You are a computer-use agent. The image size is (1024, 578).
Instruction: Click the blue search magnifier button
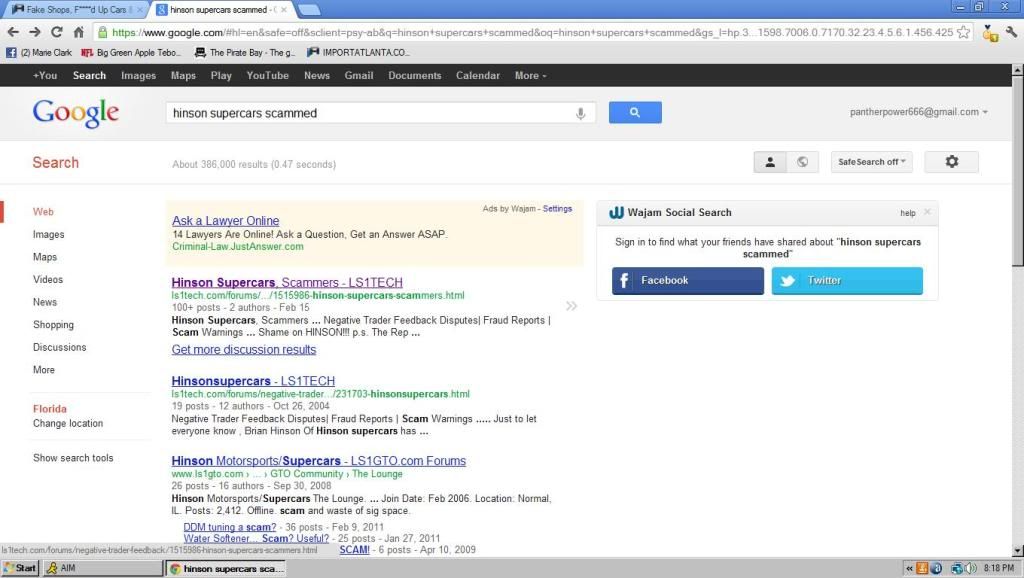tap(635, 113)
